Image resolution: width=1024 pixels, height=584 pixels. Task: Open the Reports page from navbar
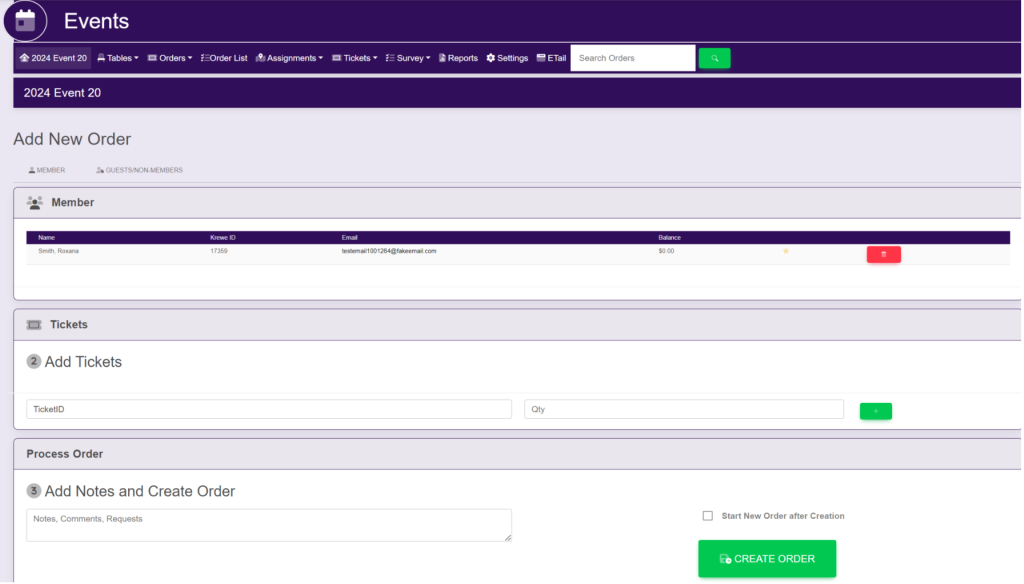click(x=457, y=58)
